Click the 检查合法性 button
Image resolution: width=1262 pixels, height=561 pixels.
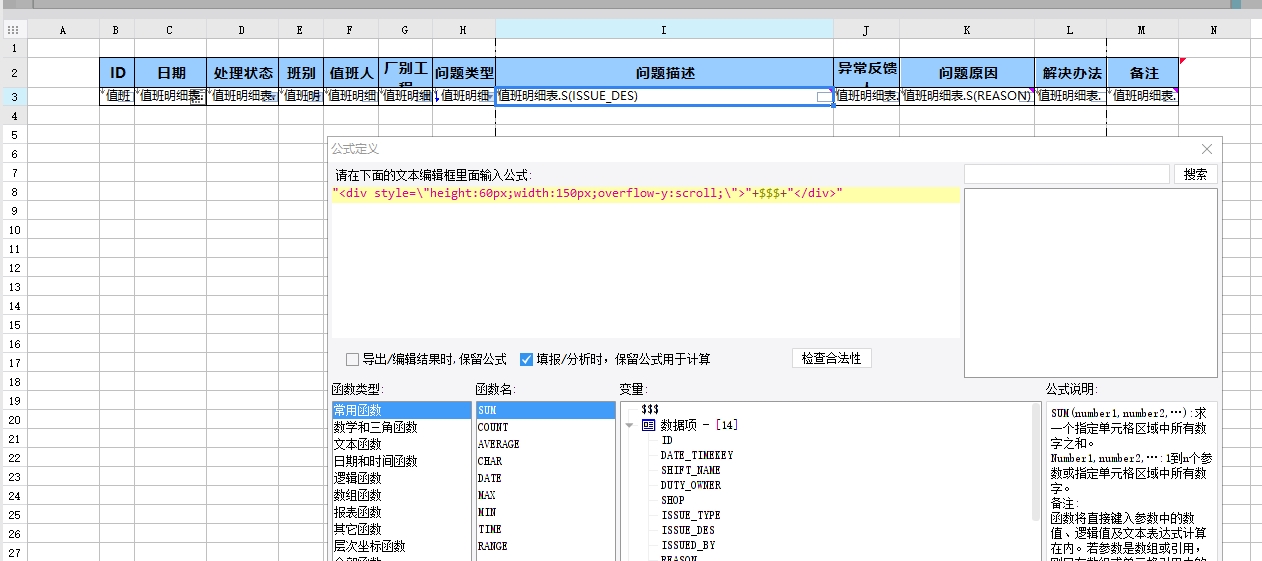coord(831,358)
